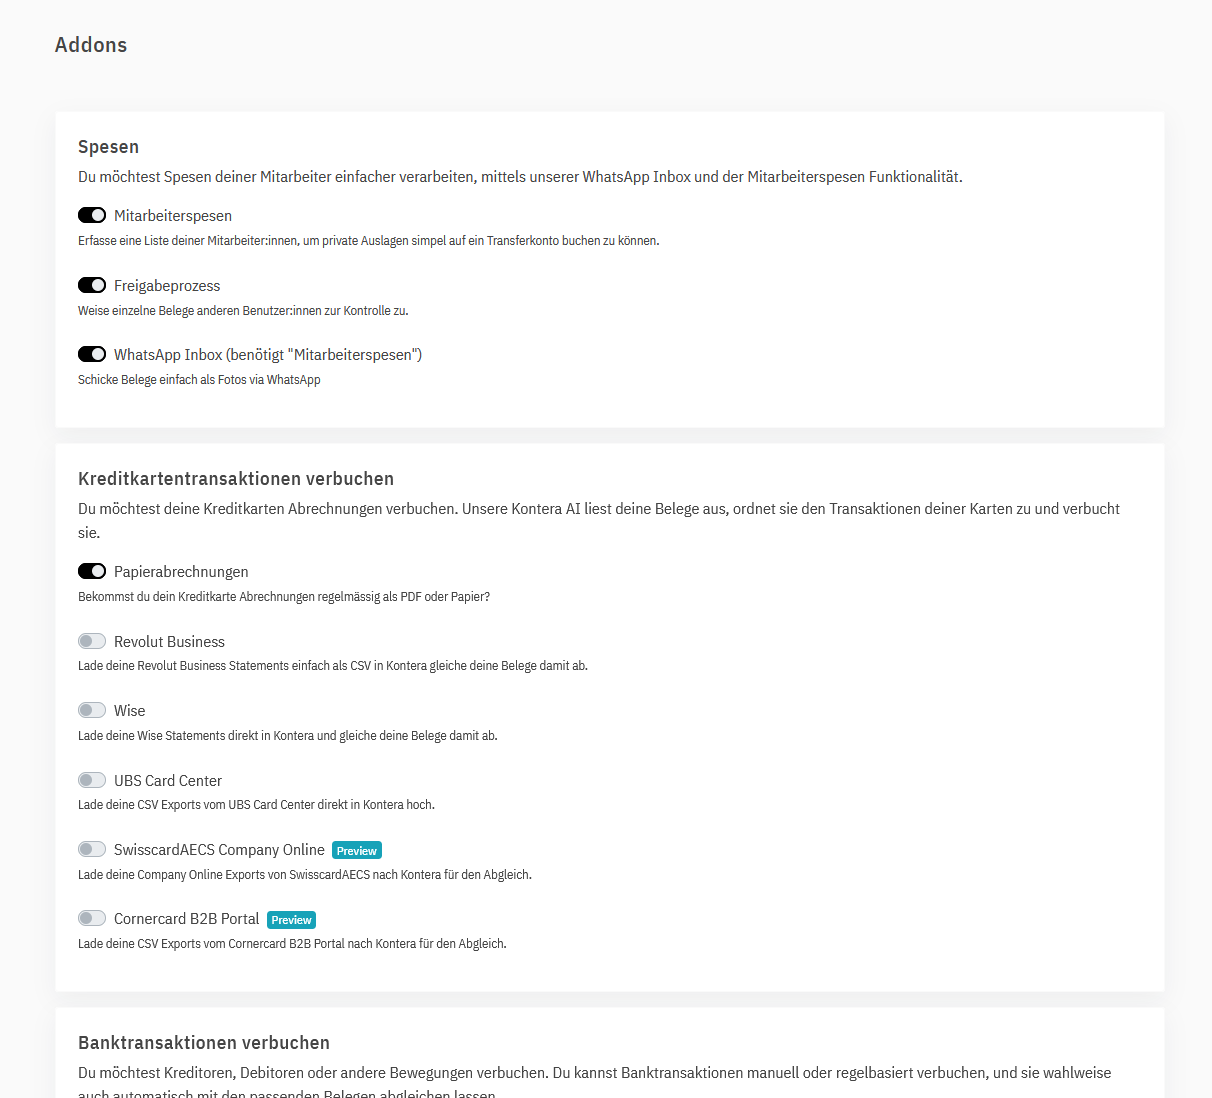
Task: Click the Revolut Business label
Action: 169,642
